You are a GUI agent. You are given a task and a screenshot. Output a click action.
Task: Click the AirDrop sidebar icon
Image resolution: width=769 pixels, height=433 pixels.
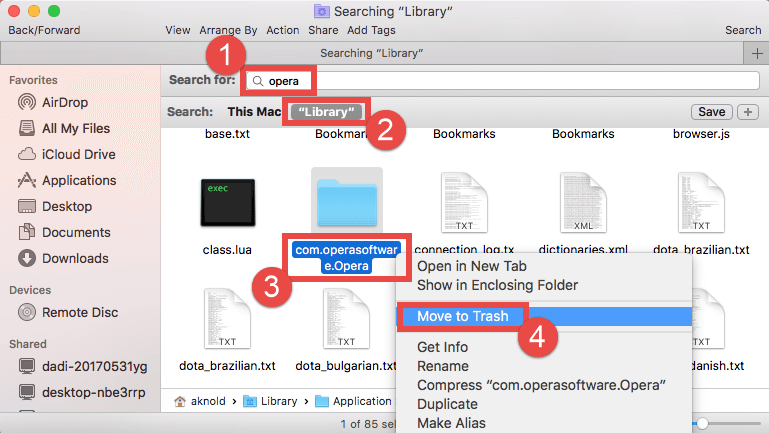click(26, 102)
